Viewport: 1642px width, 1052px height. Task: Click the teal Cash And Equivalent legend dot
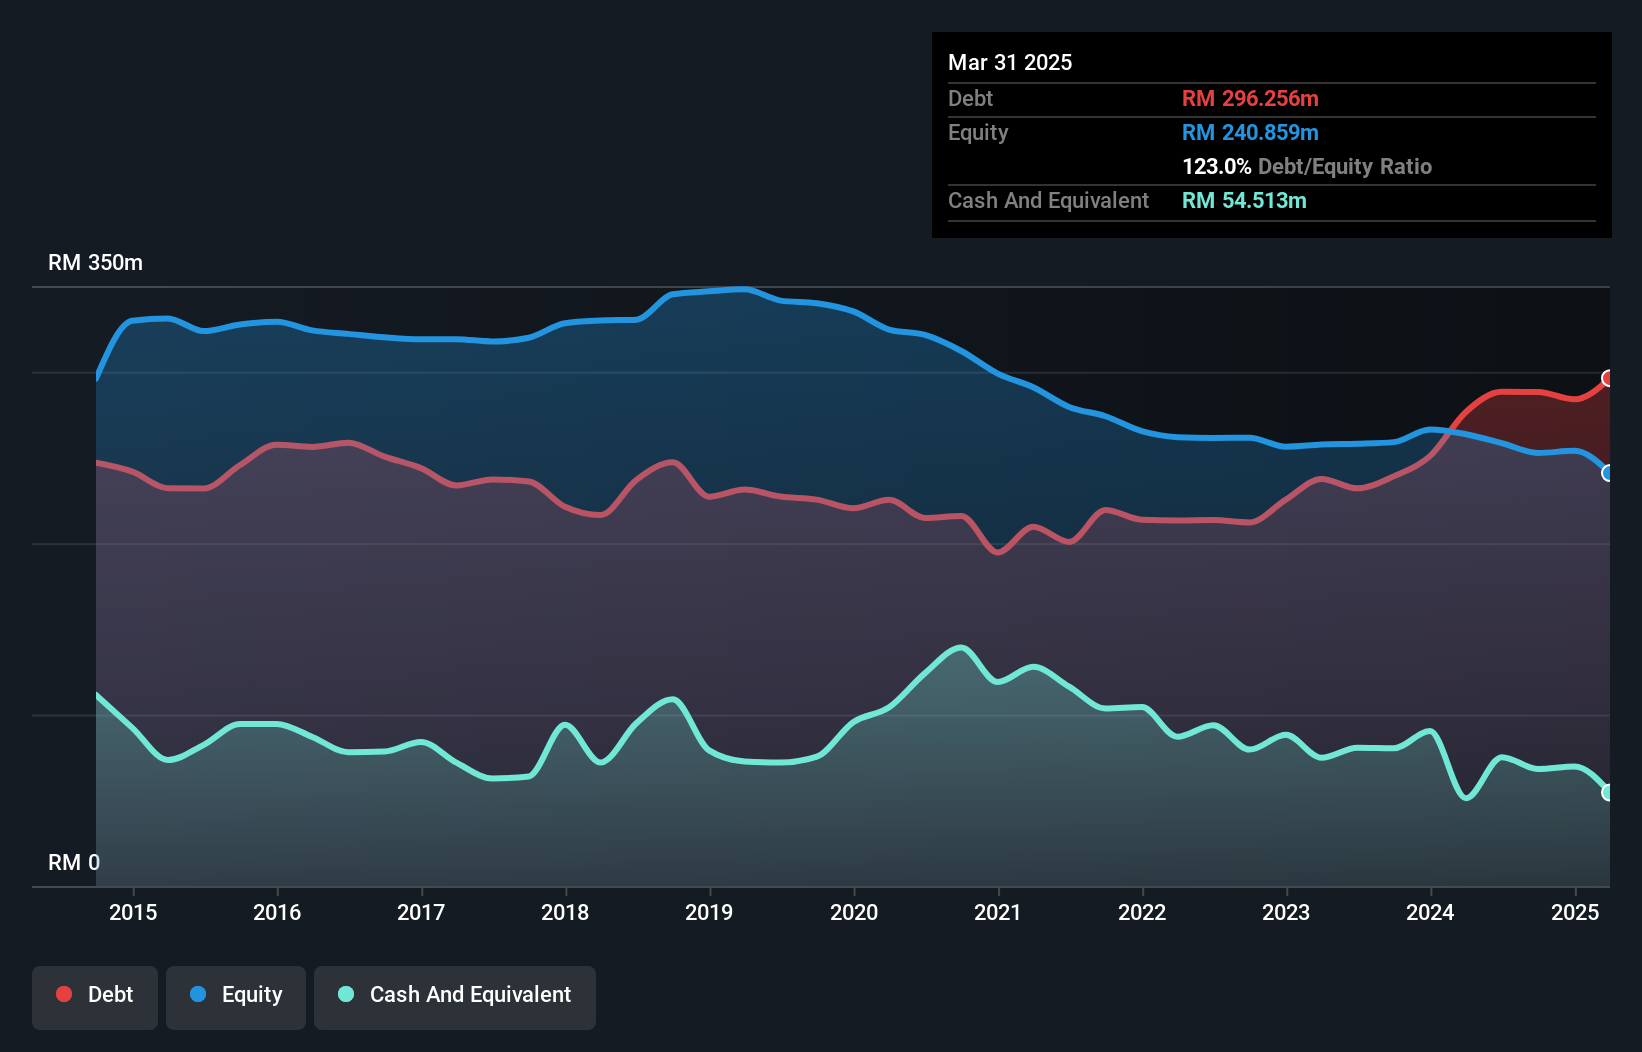tap(345, 994)
